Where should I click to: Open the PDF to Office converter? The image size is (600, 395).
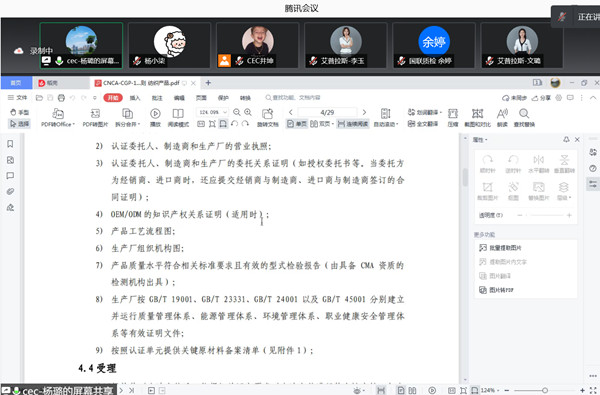click(58, 118)
